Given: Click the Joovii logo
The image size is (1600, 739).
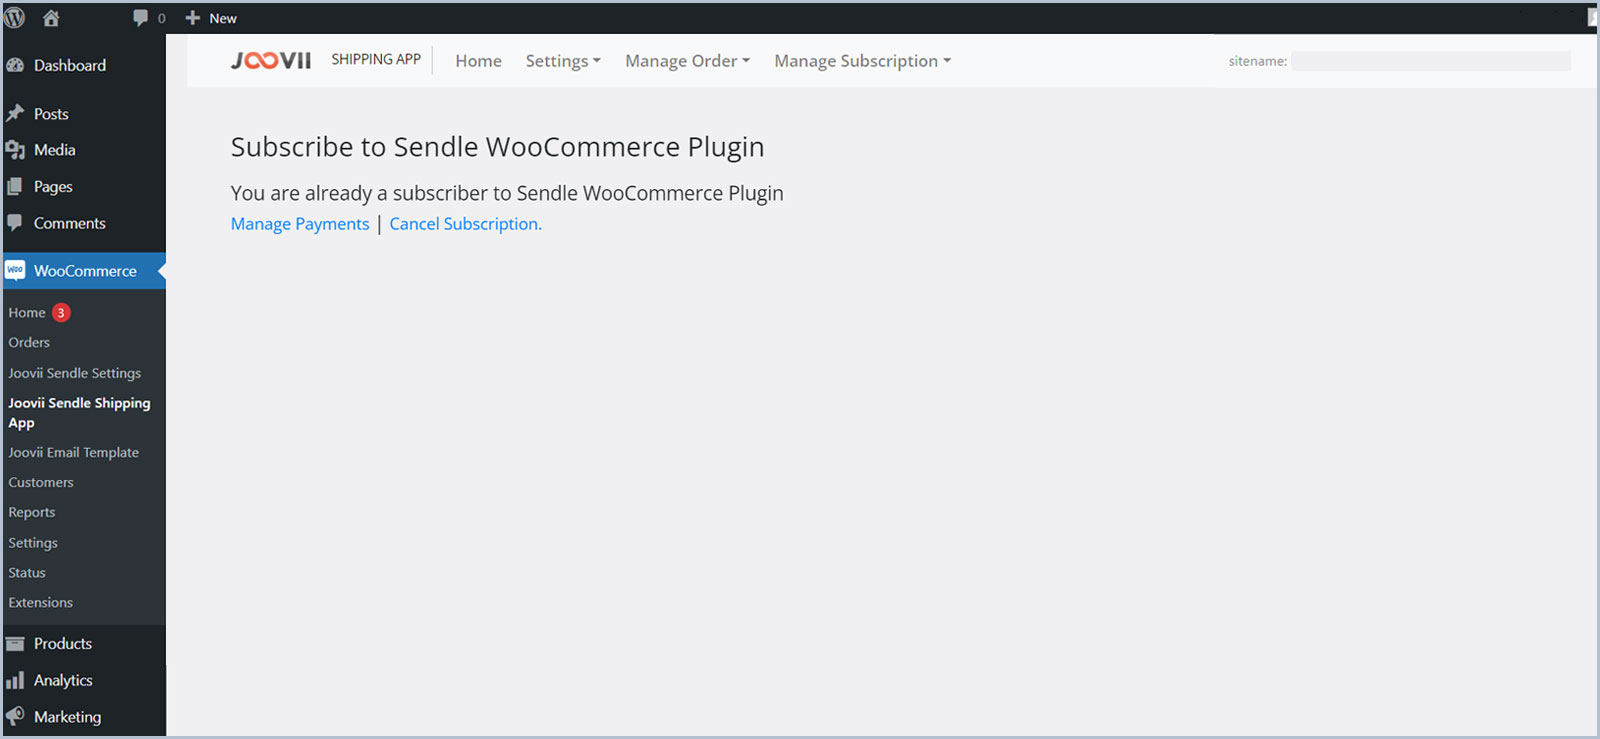Looking at the screenshot, I should [x=271, y=61].
